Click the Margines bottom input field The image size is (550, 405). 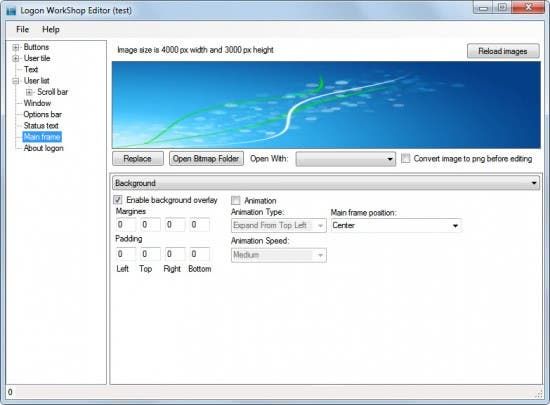tap(200, 224)
